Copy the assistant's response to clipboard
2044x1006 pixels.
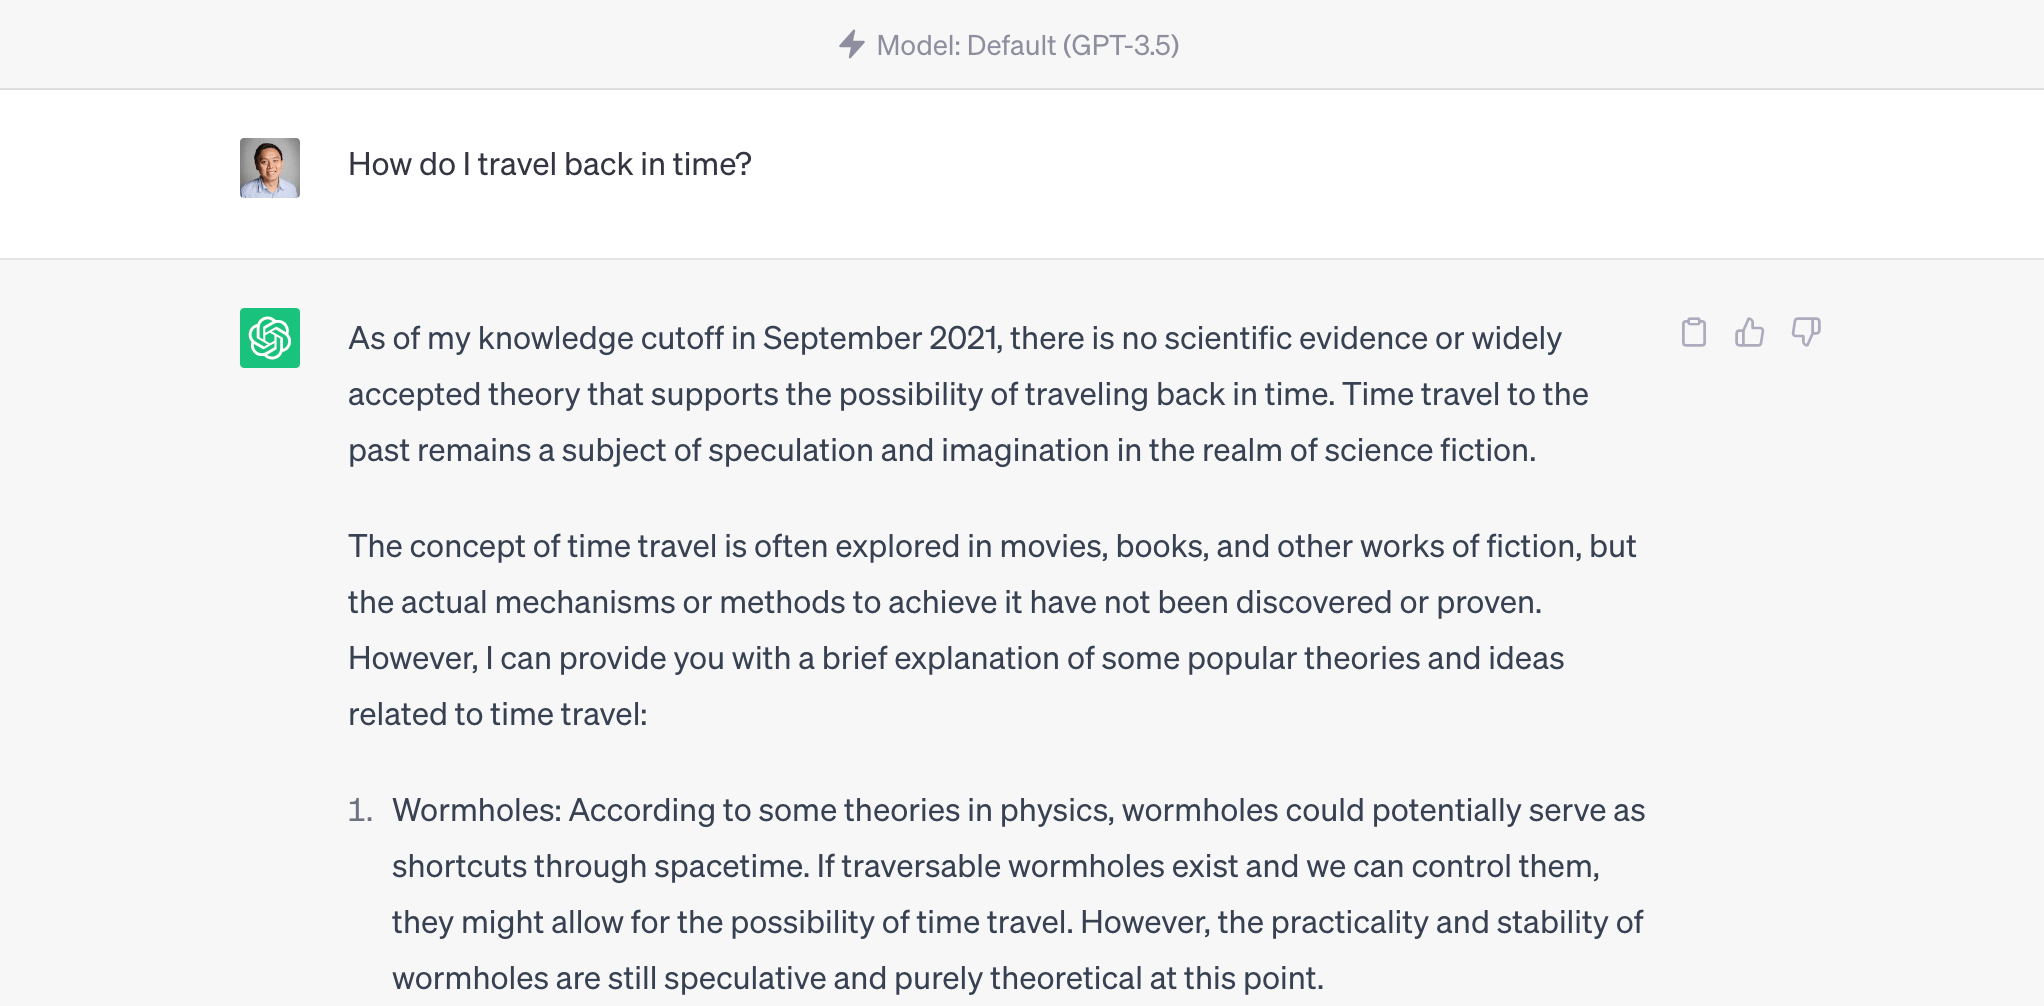pyautogui.click(x=1694, y=333)
